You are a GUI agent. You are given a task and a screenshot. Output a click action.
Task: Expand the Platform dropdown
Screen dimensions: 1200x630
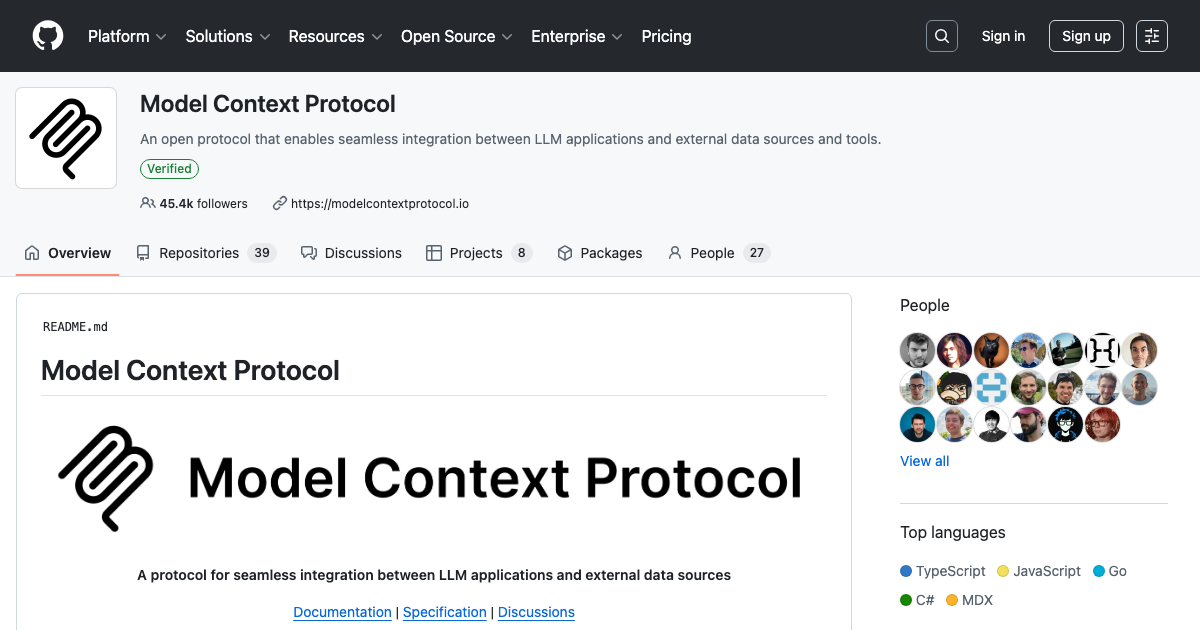coord(126,36)
